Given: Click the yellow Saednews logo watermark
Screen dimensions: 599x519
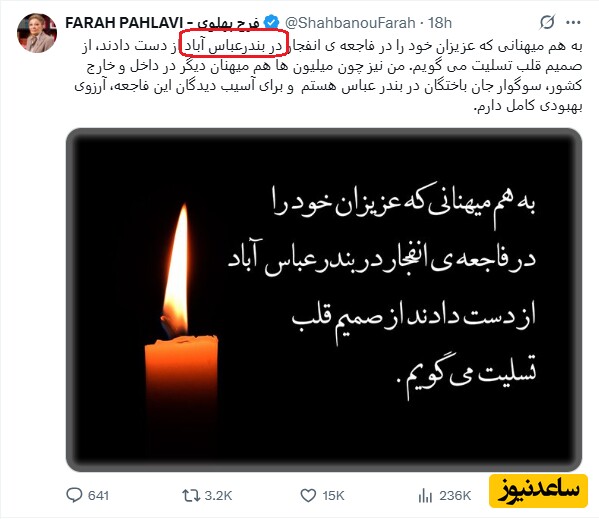Looking at the screenshot, I should click(x=538, y=491).
